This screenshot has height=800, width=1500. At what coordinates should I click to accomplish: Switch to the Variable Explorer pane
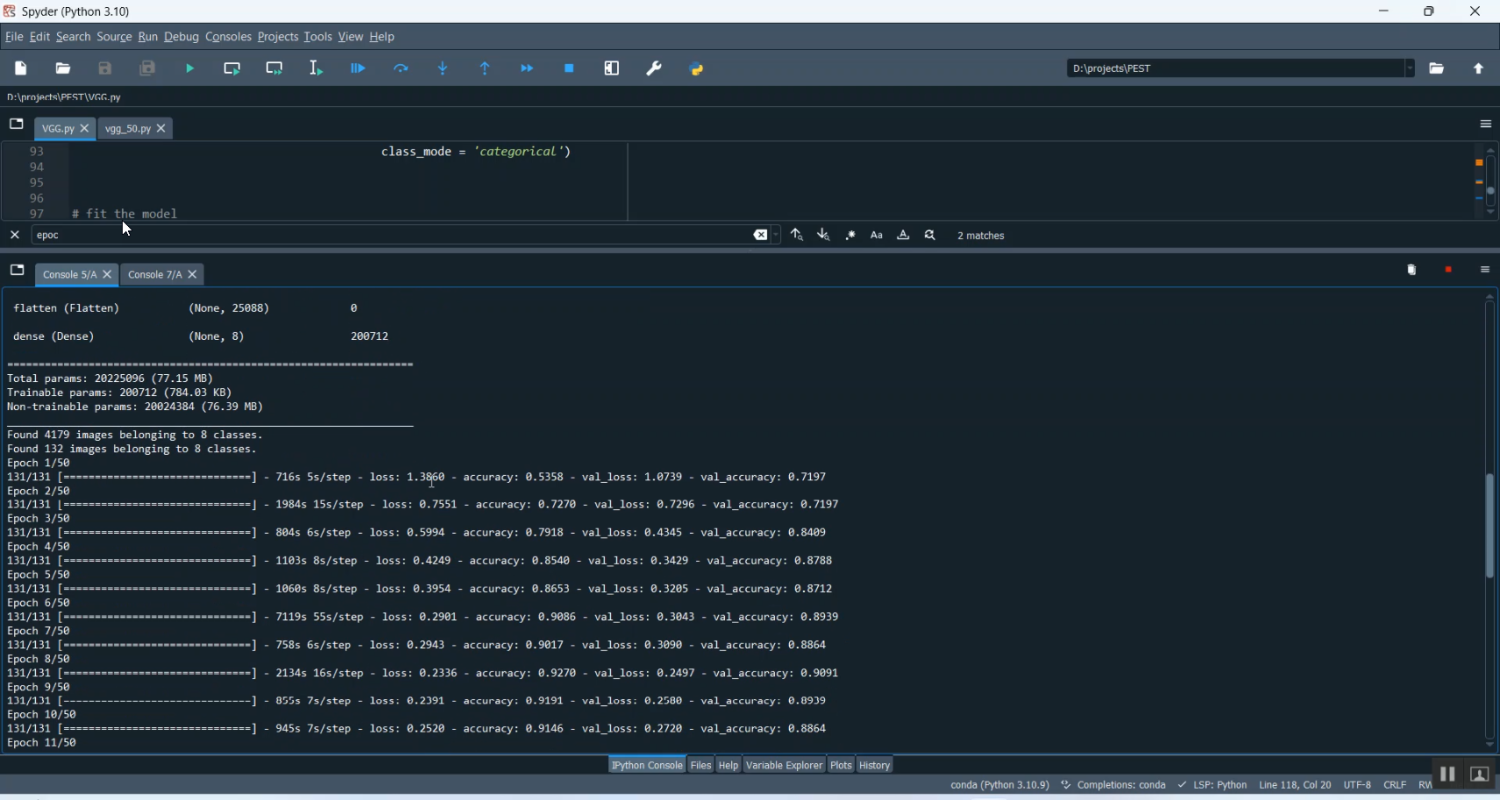point(784,766)
